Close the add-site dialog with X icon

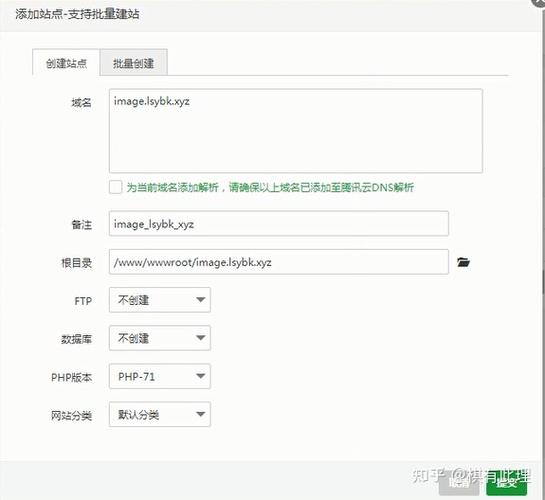point(539,2)
